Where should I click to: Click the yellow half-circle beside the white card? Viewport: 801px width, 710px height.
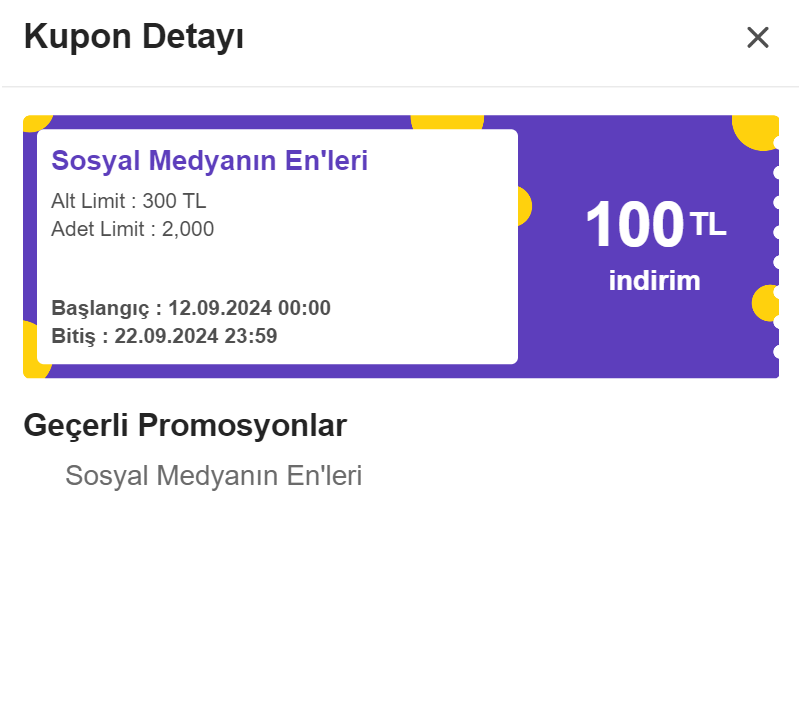524,206
